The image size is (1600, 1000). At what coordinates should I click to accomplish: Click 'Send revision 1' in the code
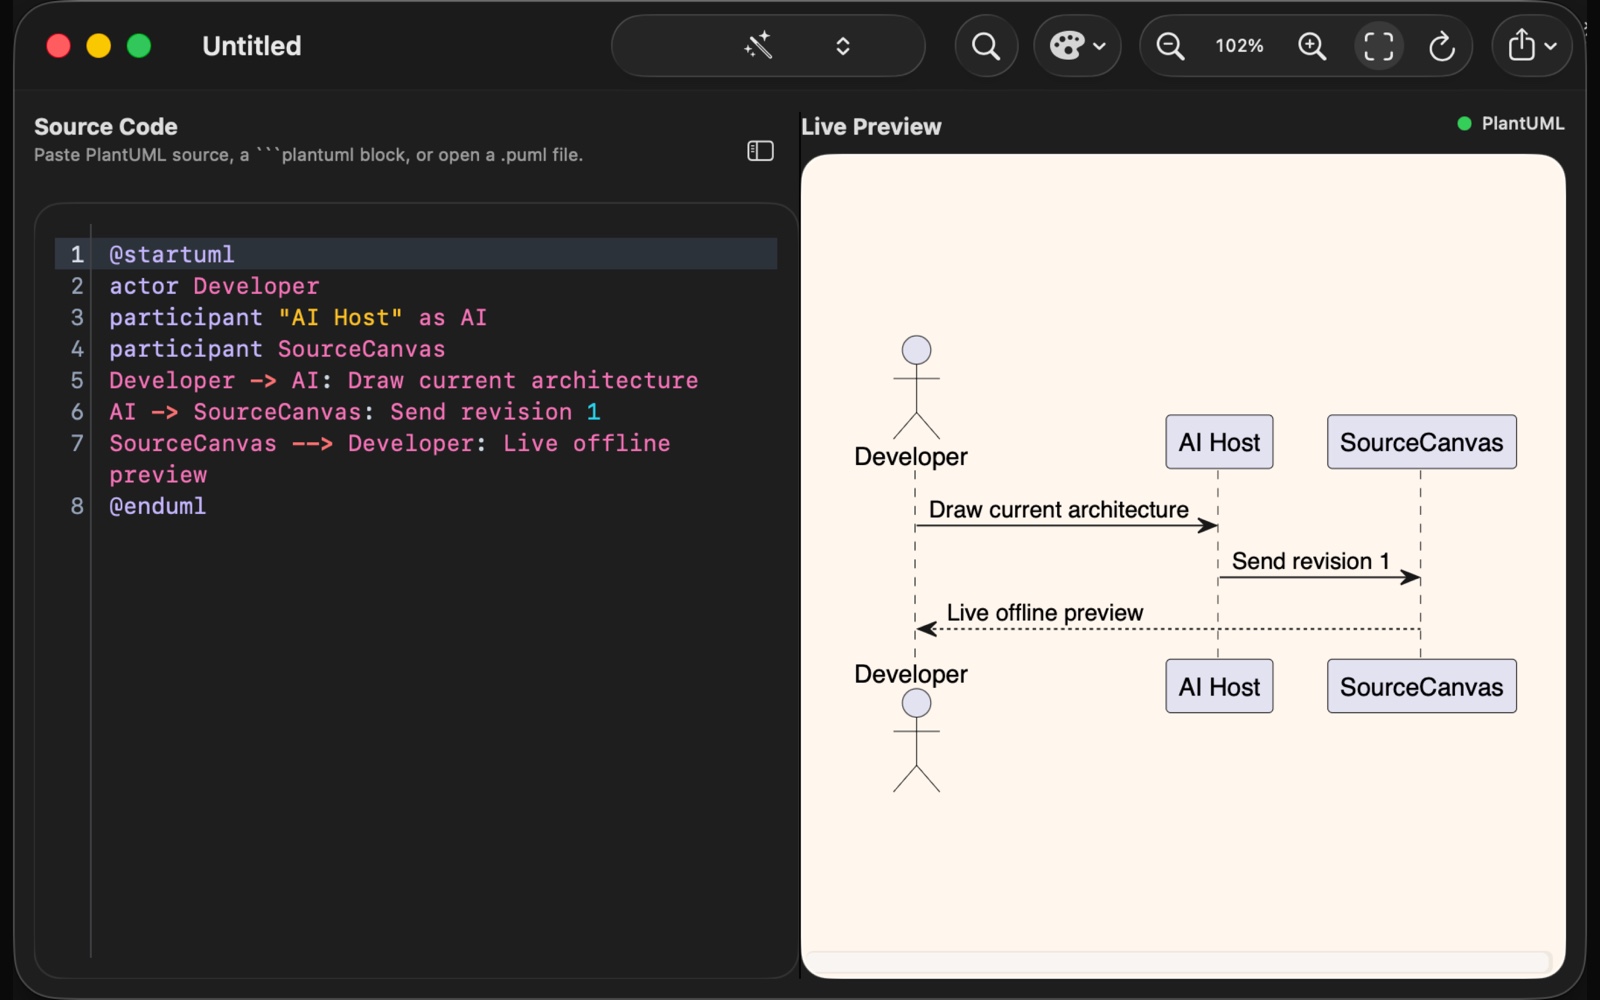[x=495, y=412]
